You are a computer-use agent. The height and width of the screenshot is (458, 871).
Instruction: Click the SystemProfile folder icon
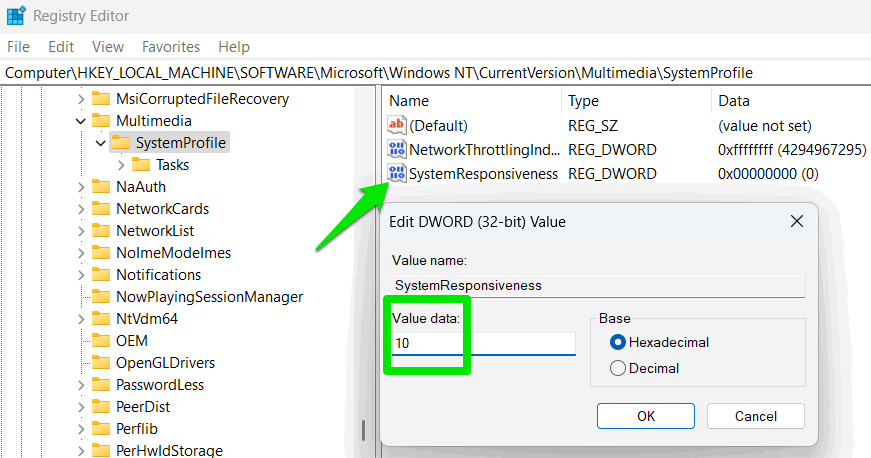121,143
